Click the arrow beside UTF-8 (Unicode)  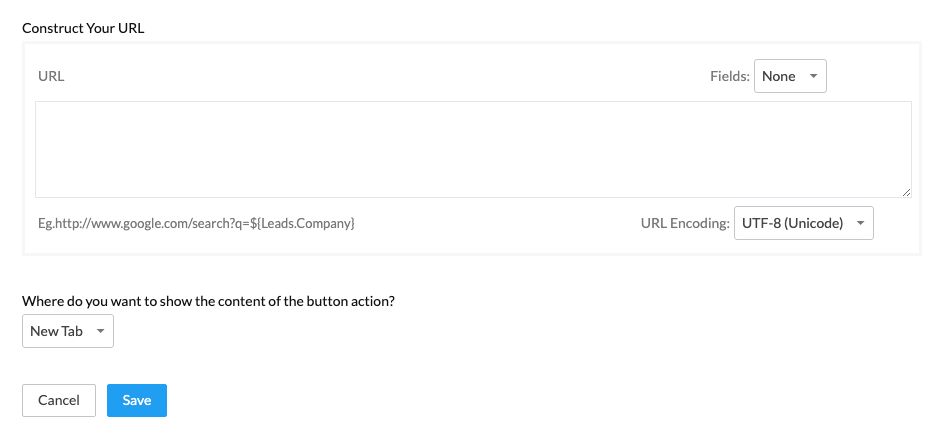click(x=860, y=223)
